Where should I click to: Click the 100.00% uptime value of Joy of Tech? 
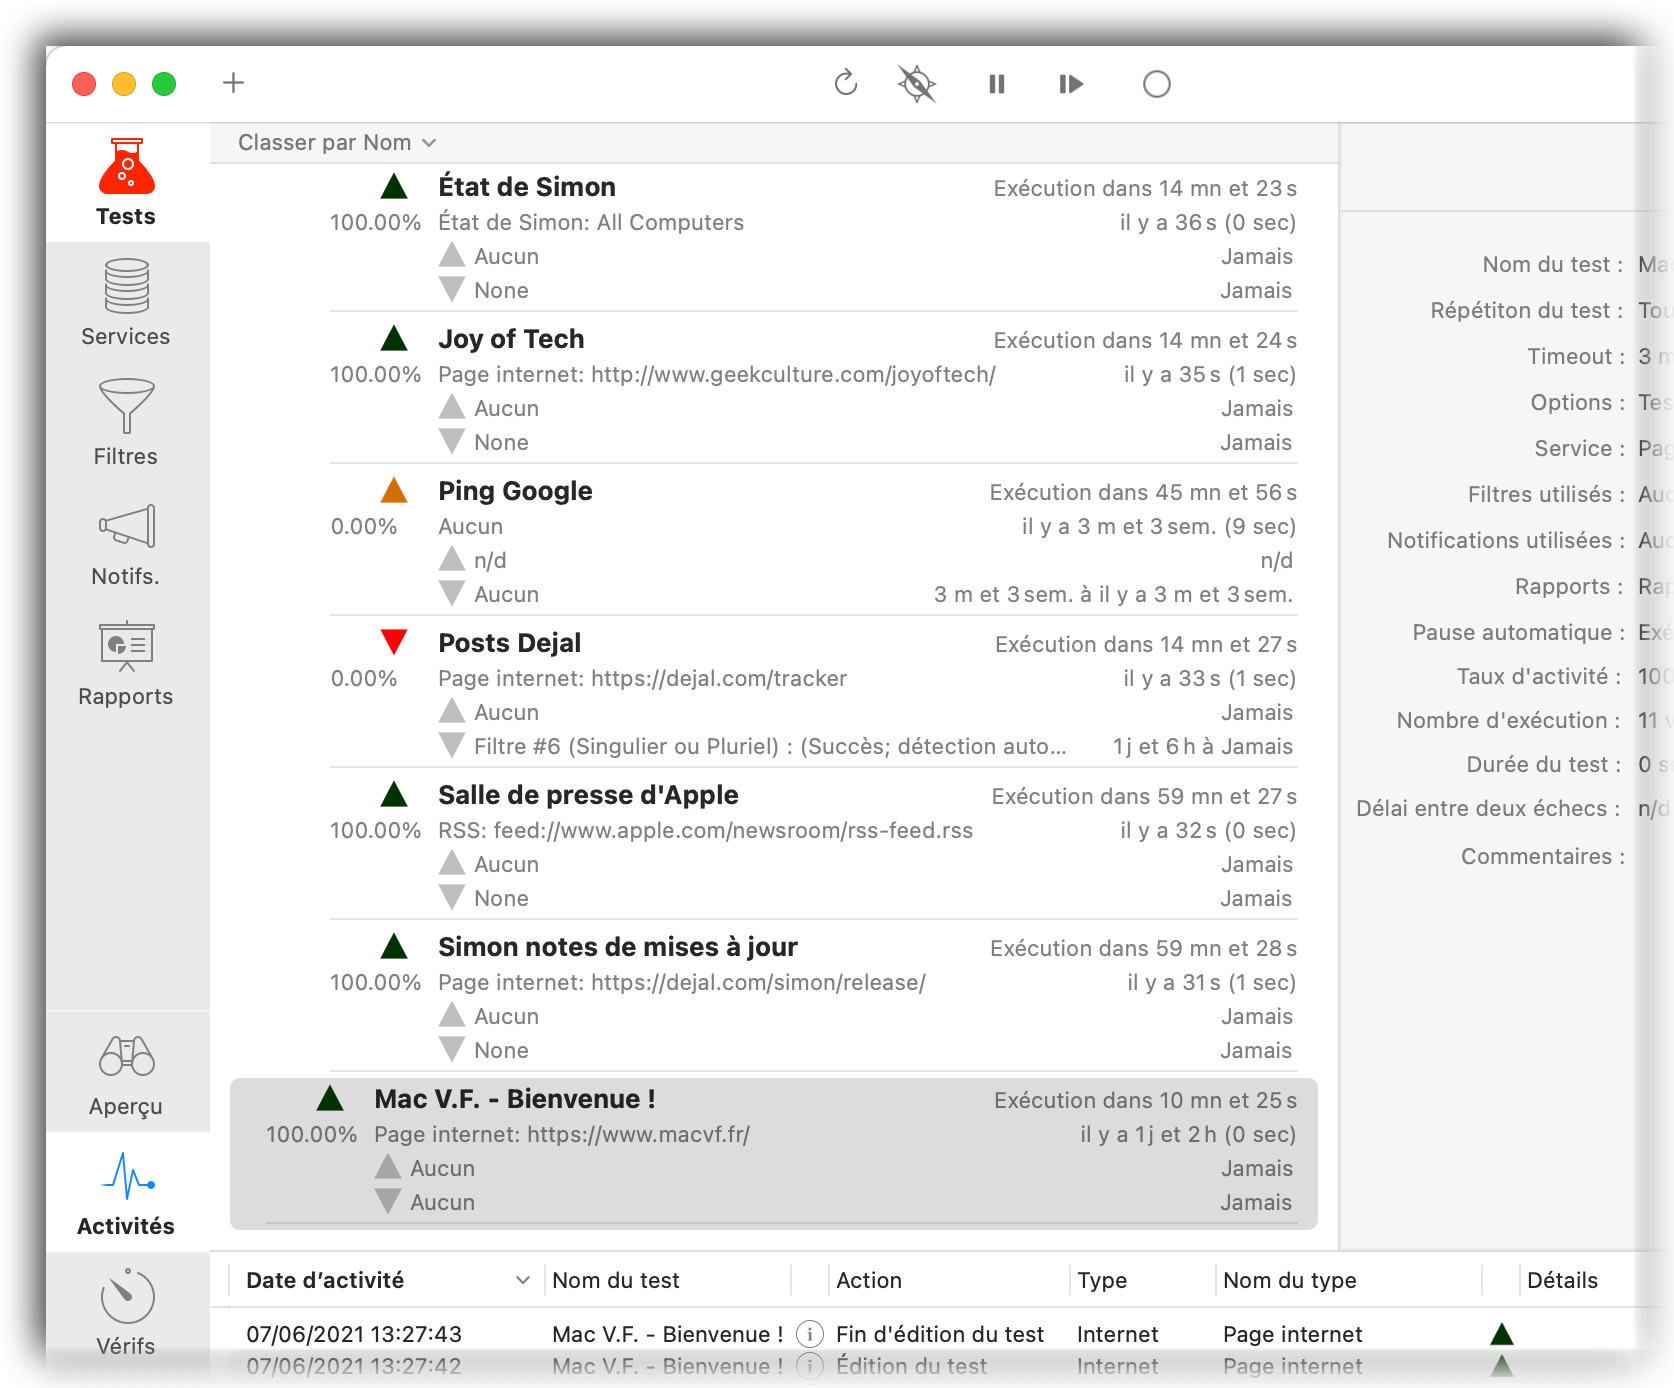pos(376,375)
